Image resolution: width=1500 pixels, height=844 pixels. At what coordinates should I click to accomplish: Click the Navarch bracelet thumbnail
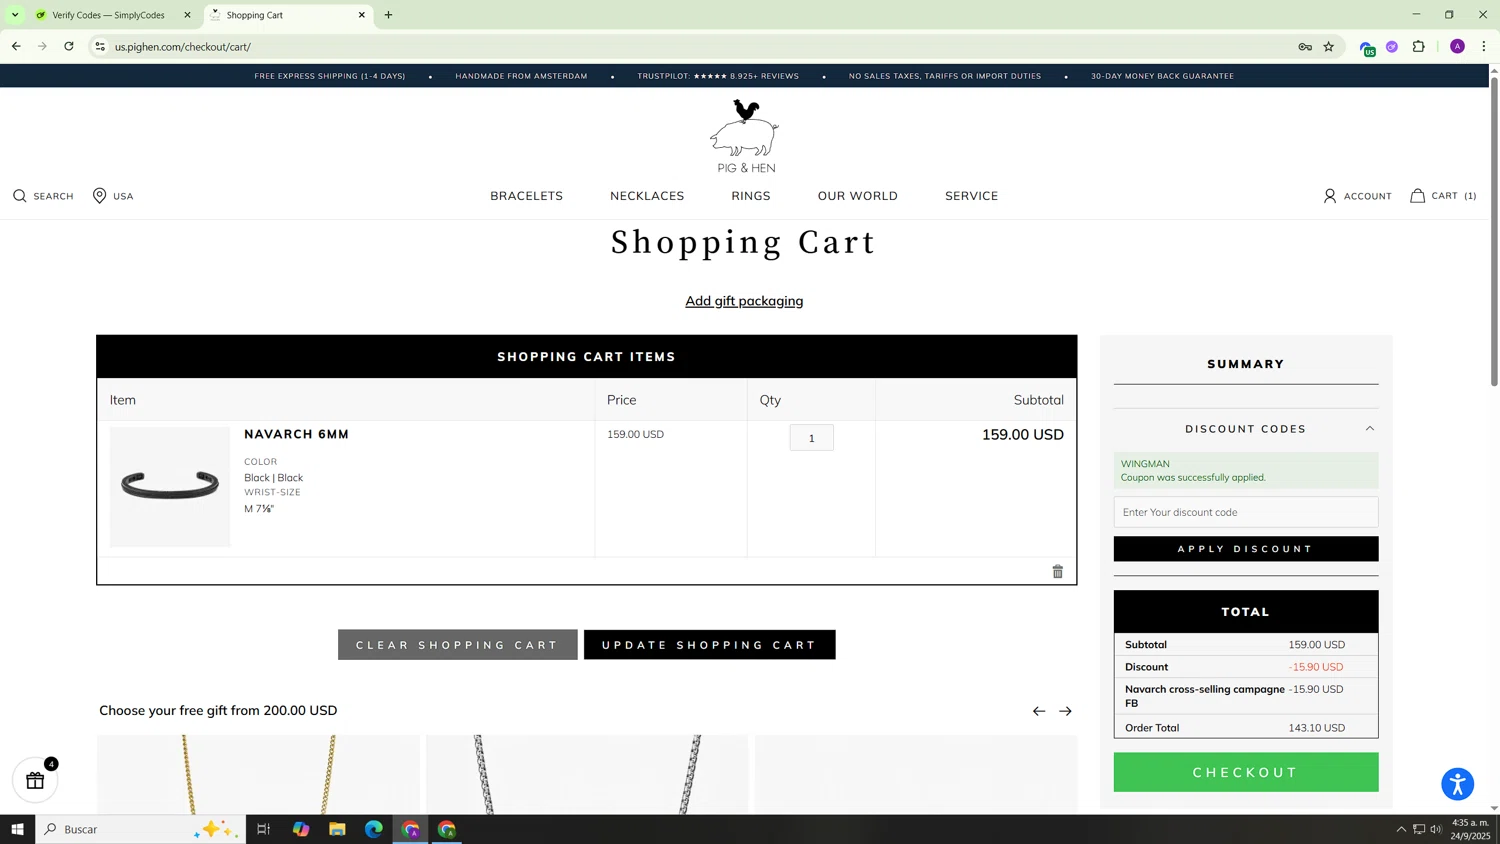[170, 487]
